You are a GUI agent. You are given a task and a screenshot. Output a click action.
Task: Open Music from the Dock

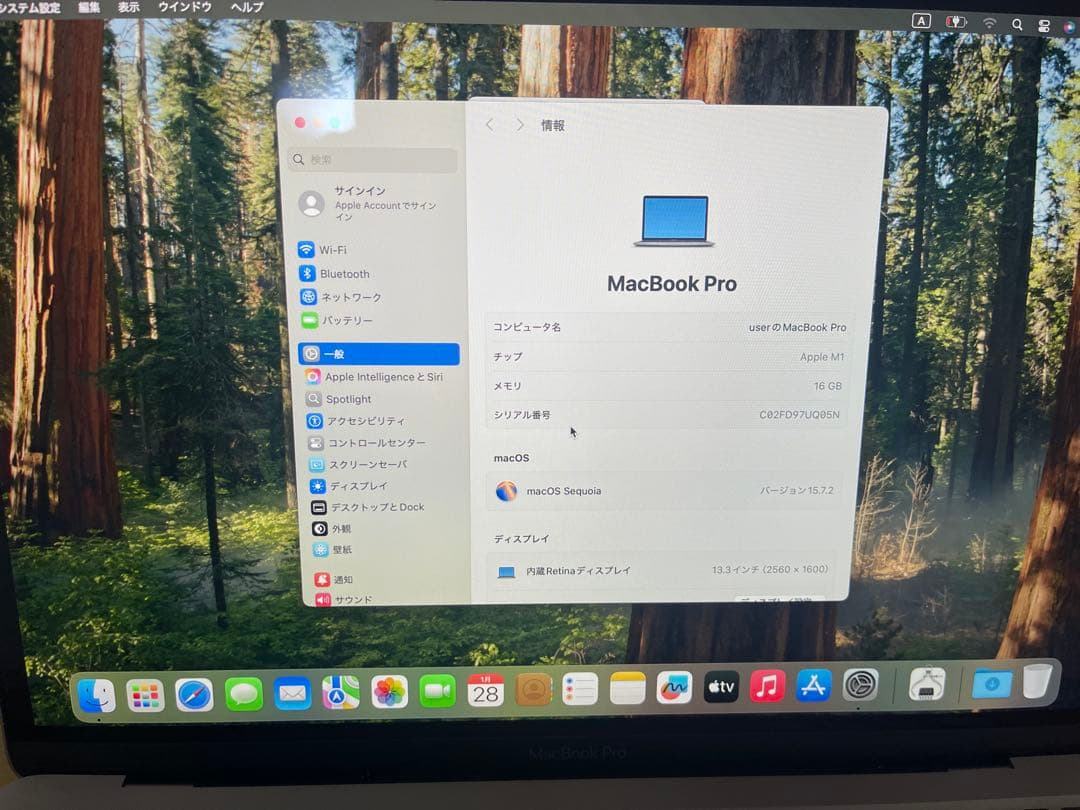coord(767,687)
